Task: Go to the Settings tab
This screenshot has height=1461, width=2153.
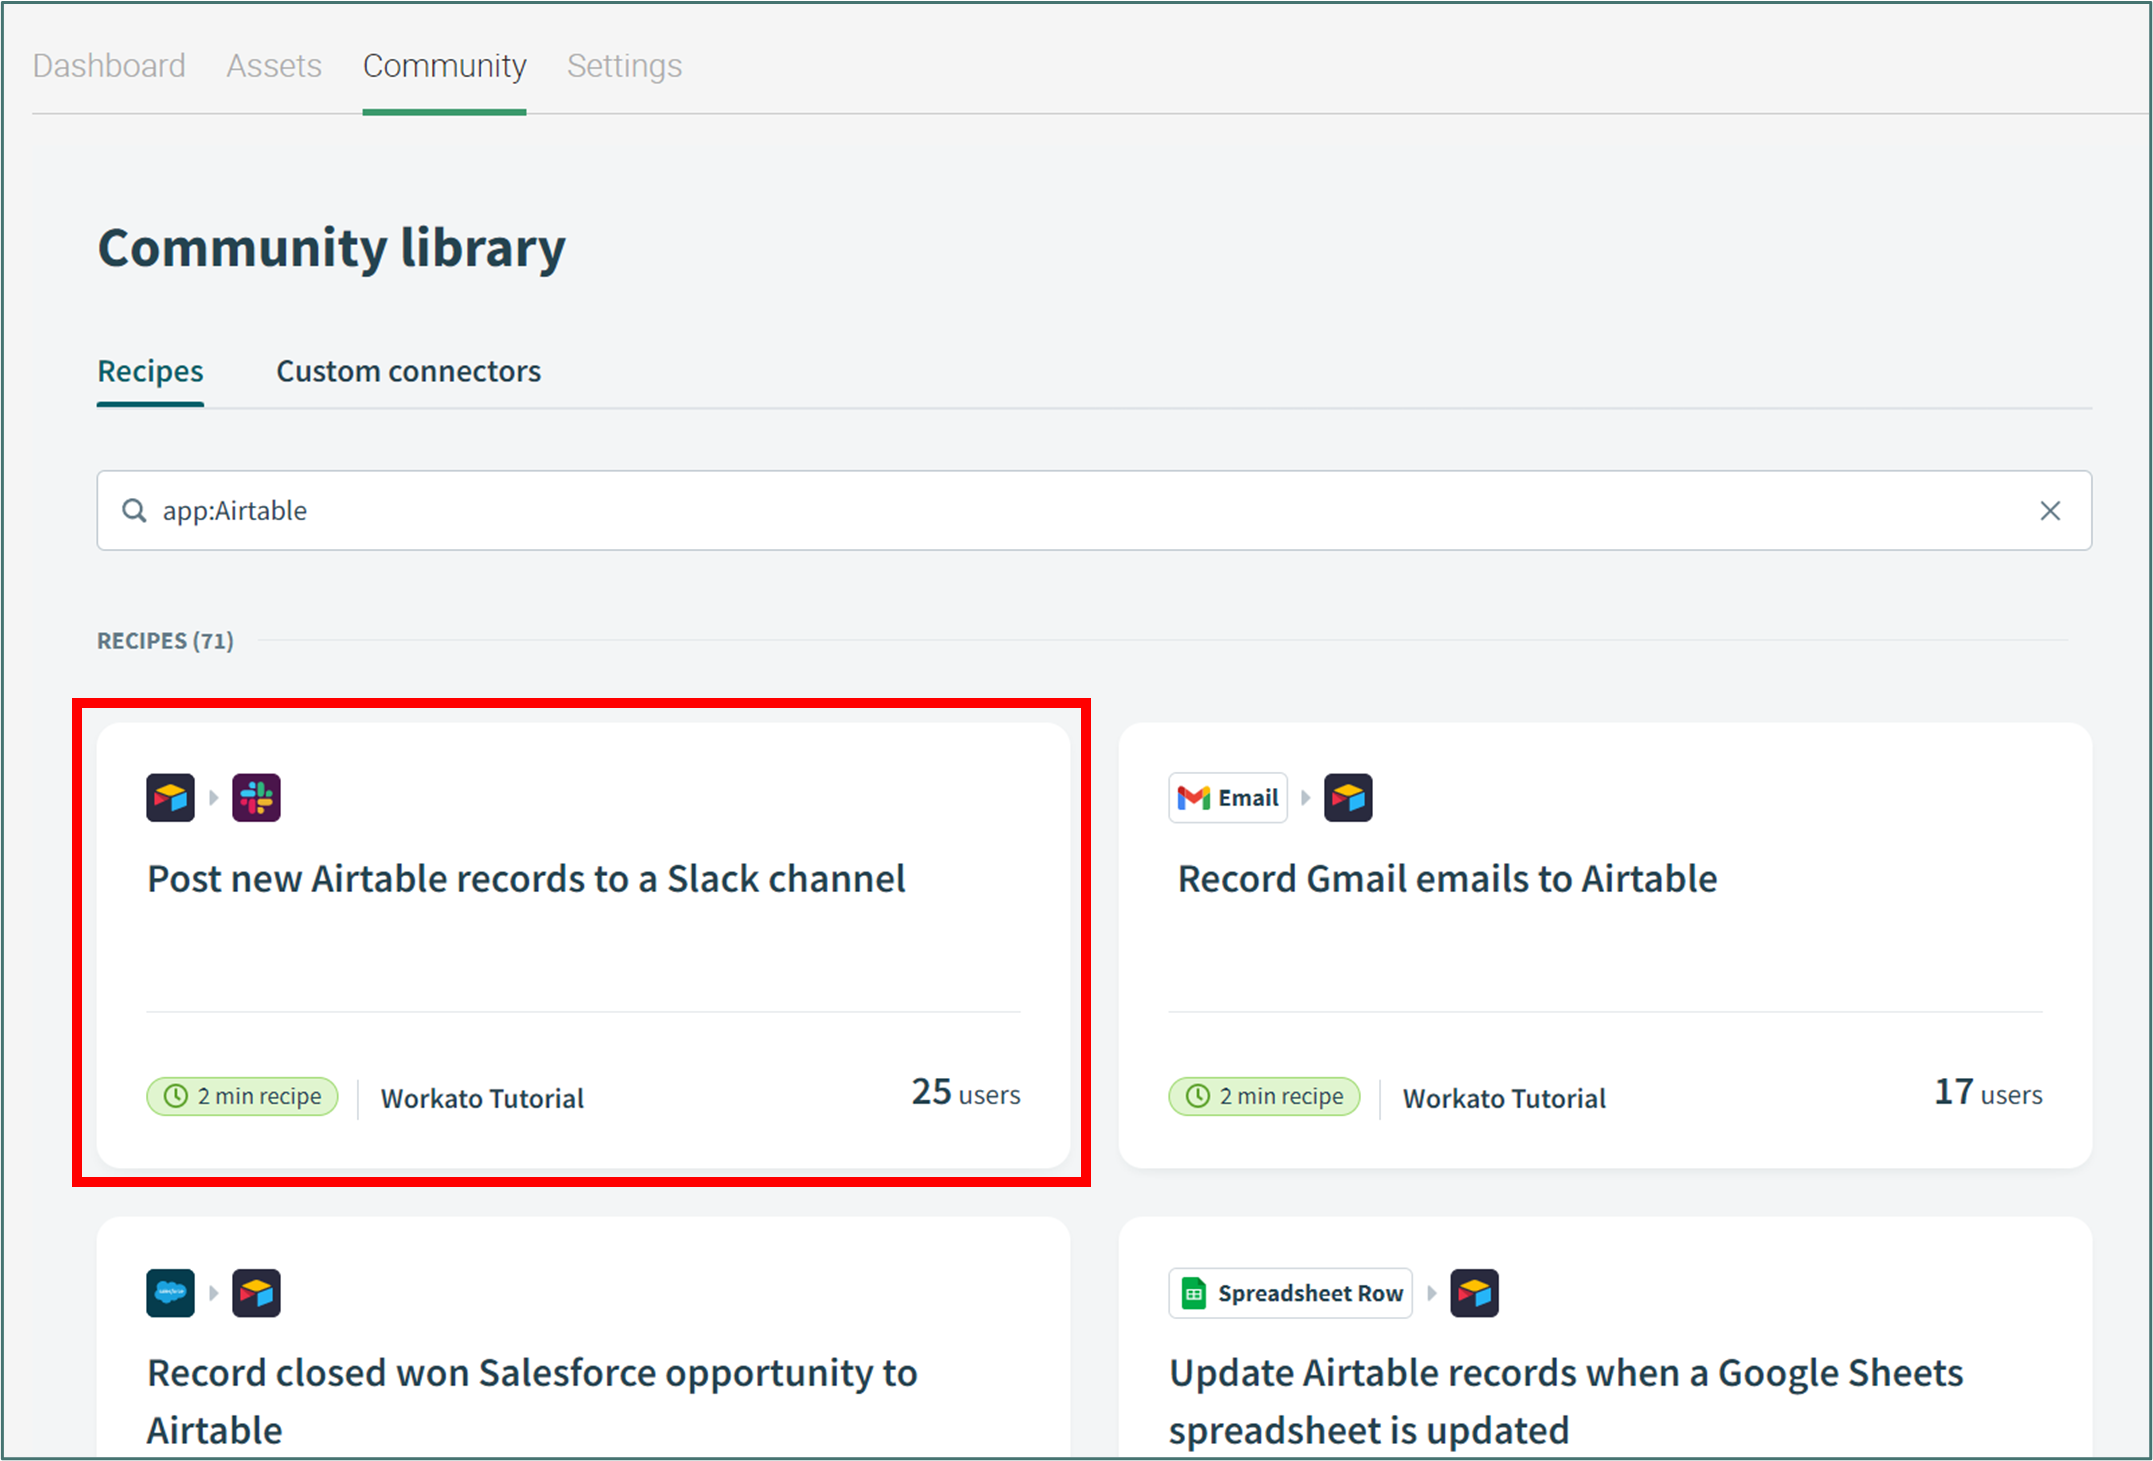Action: click(x=624, y=66)
